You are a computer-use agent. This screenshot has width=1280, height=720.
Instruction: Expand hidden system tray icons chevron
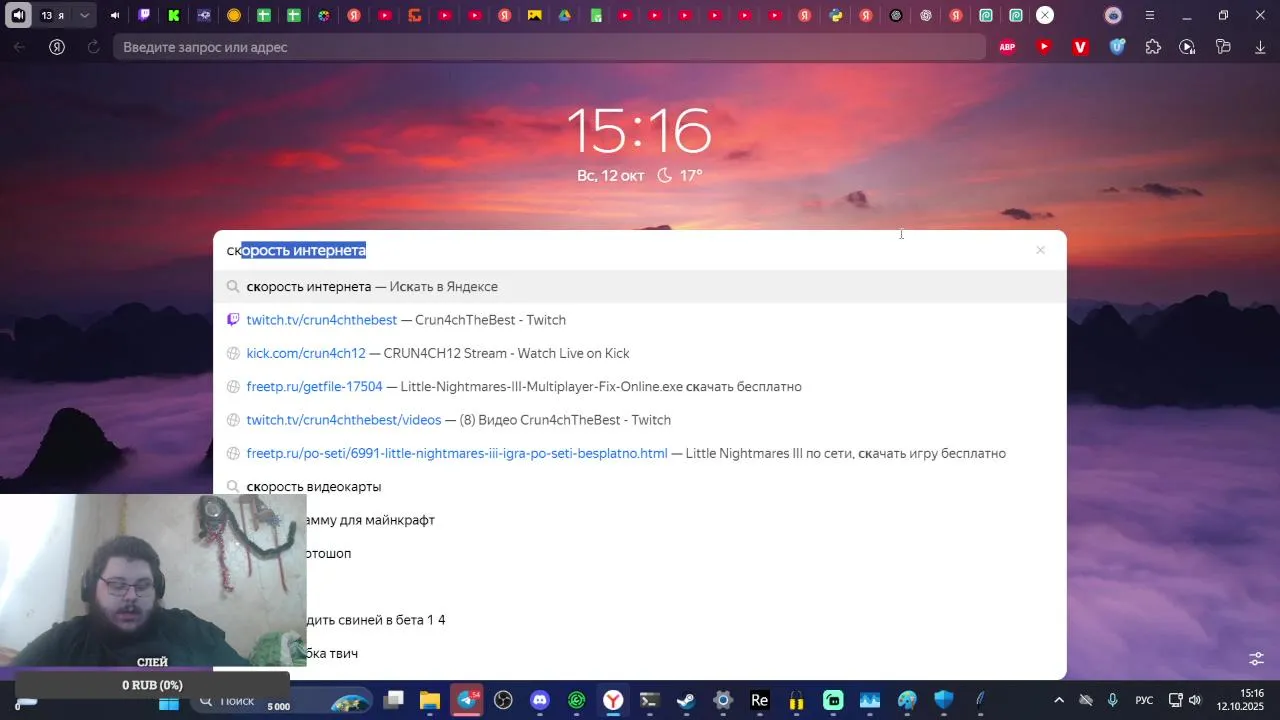1059,700
